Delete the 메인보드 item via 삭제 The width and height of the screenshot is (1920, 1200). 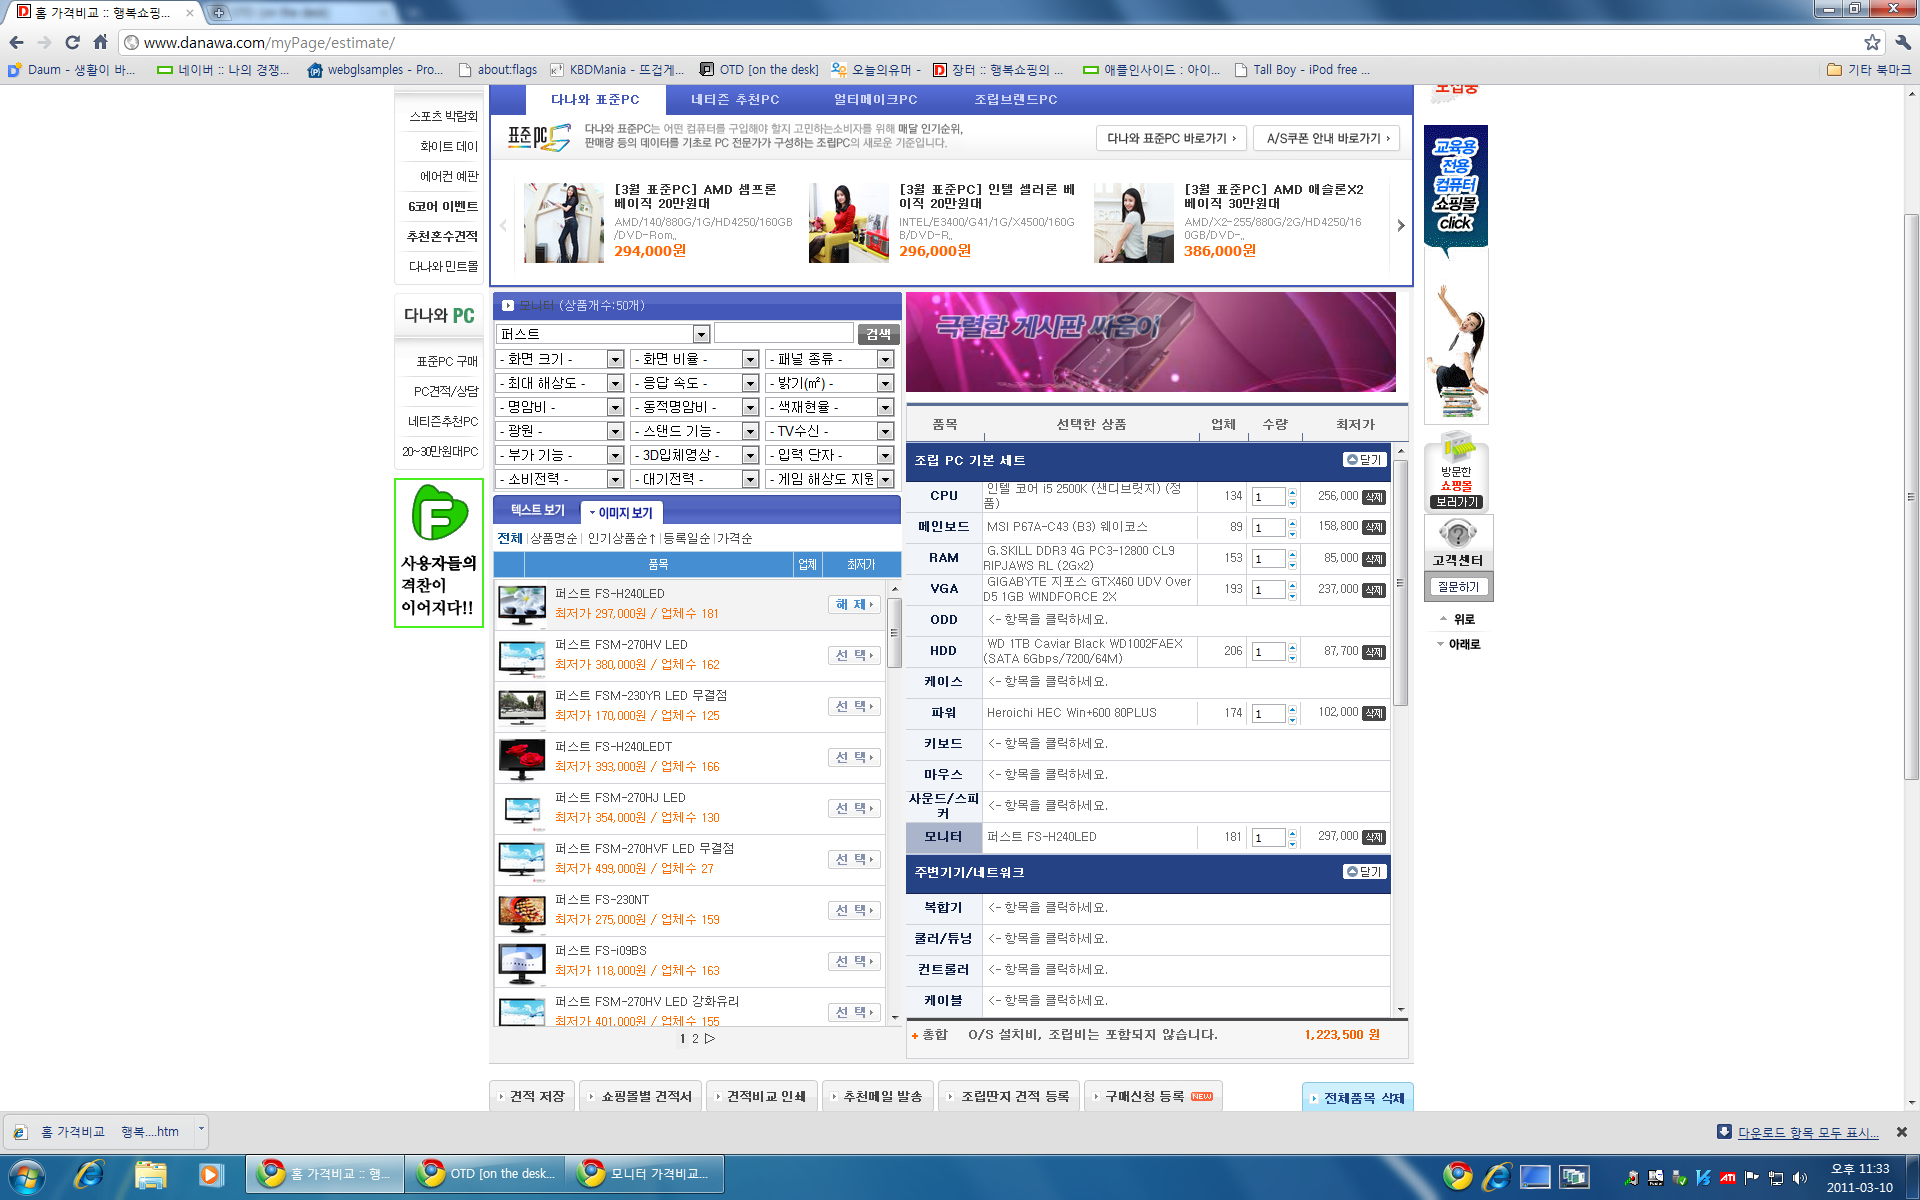[x=1374, y=527]
